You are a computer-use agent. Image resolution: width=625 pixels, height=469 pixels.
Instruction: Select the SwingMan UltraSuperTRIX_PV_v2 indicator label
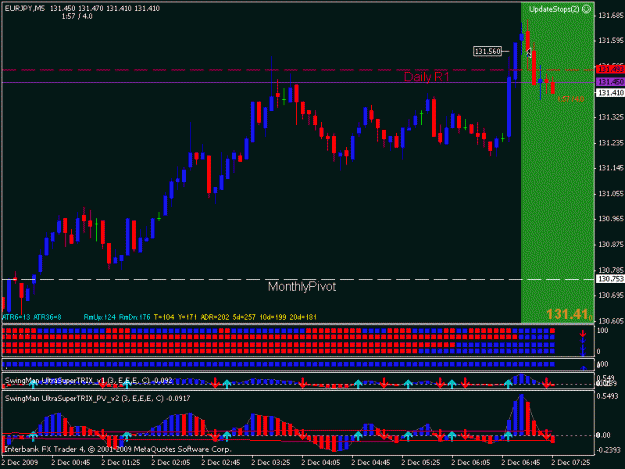tap(97, 398)
